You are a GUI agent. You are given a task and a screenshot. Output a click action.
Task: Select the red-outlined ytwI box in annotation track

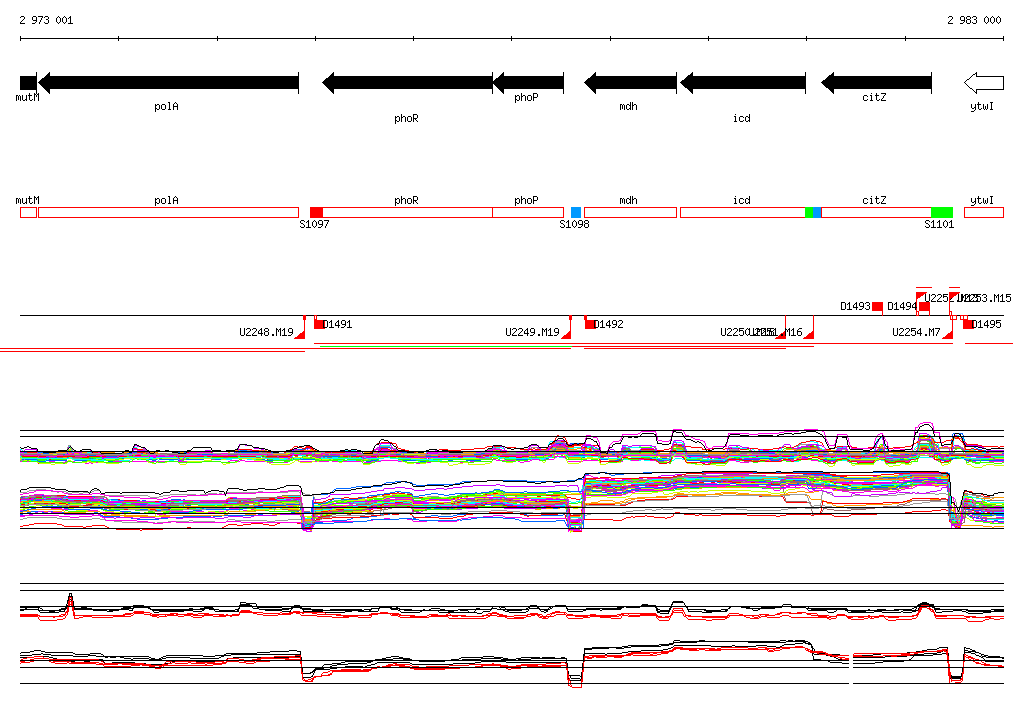[984, 212]
